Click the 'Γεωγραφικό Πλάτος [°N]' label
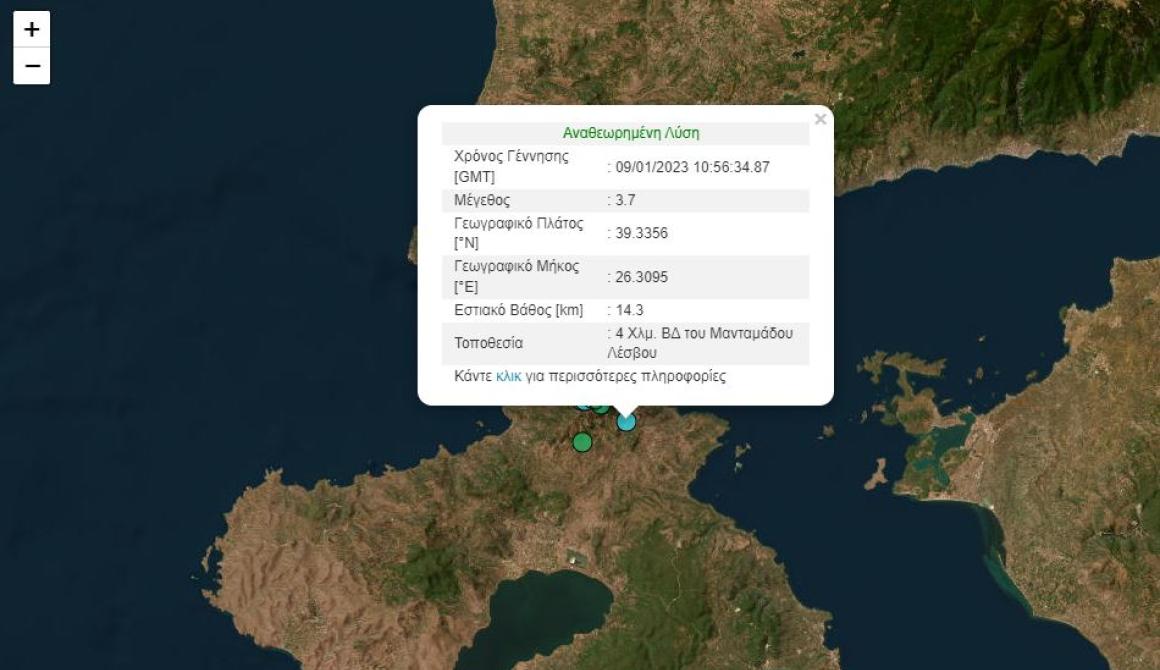The height and width of the screenshot is (670, 1160). 518,232
